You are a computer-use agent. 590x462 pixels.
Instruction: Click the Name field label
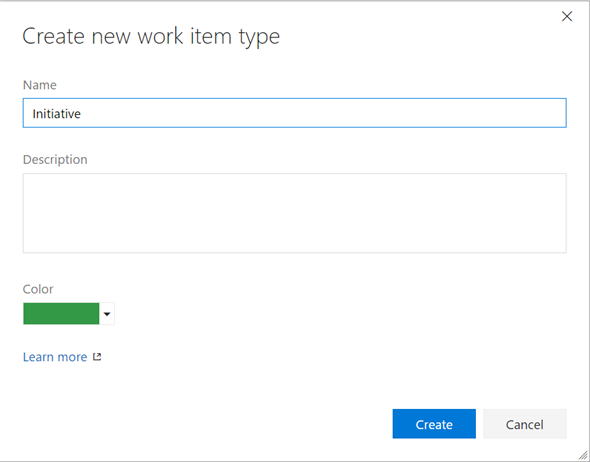pos(40,85)
